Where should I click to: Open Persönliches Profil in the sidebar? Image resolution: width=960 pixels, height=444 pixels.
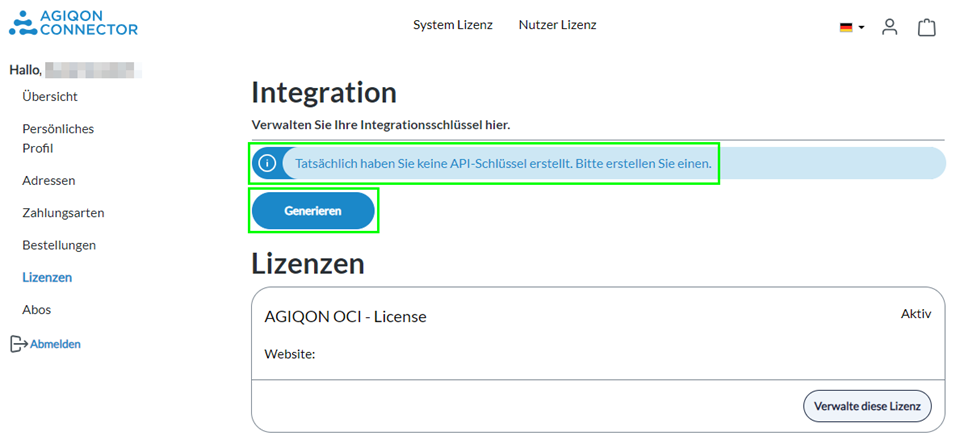coord(58,138)
